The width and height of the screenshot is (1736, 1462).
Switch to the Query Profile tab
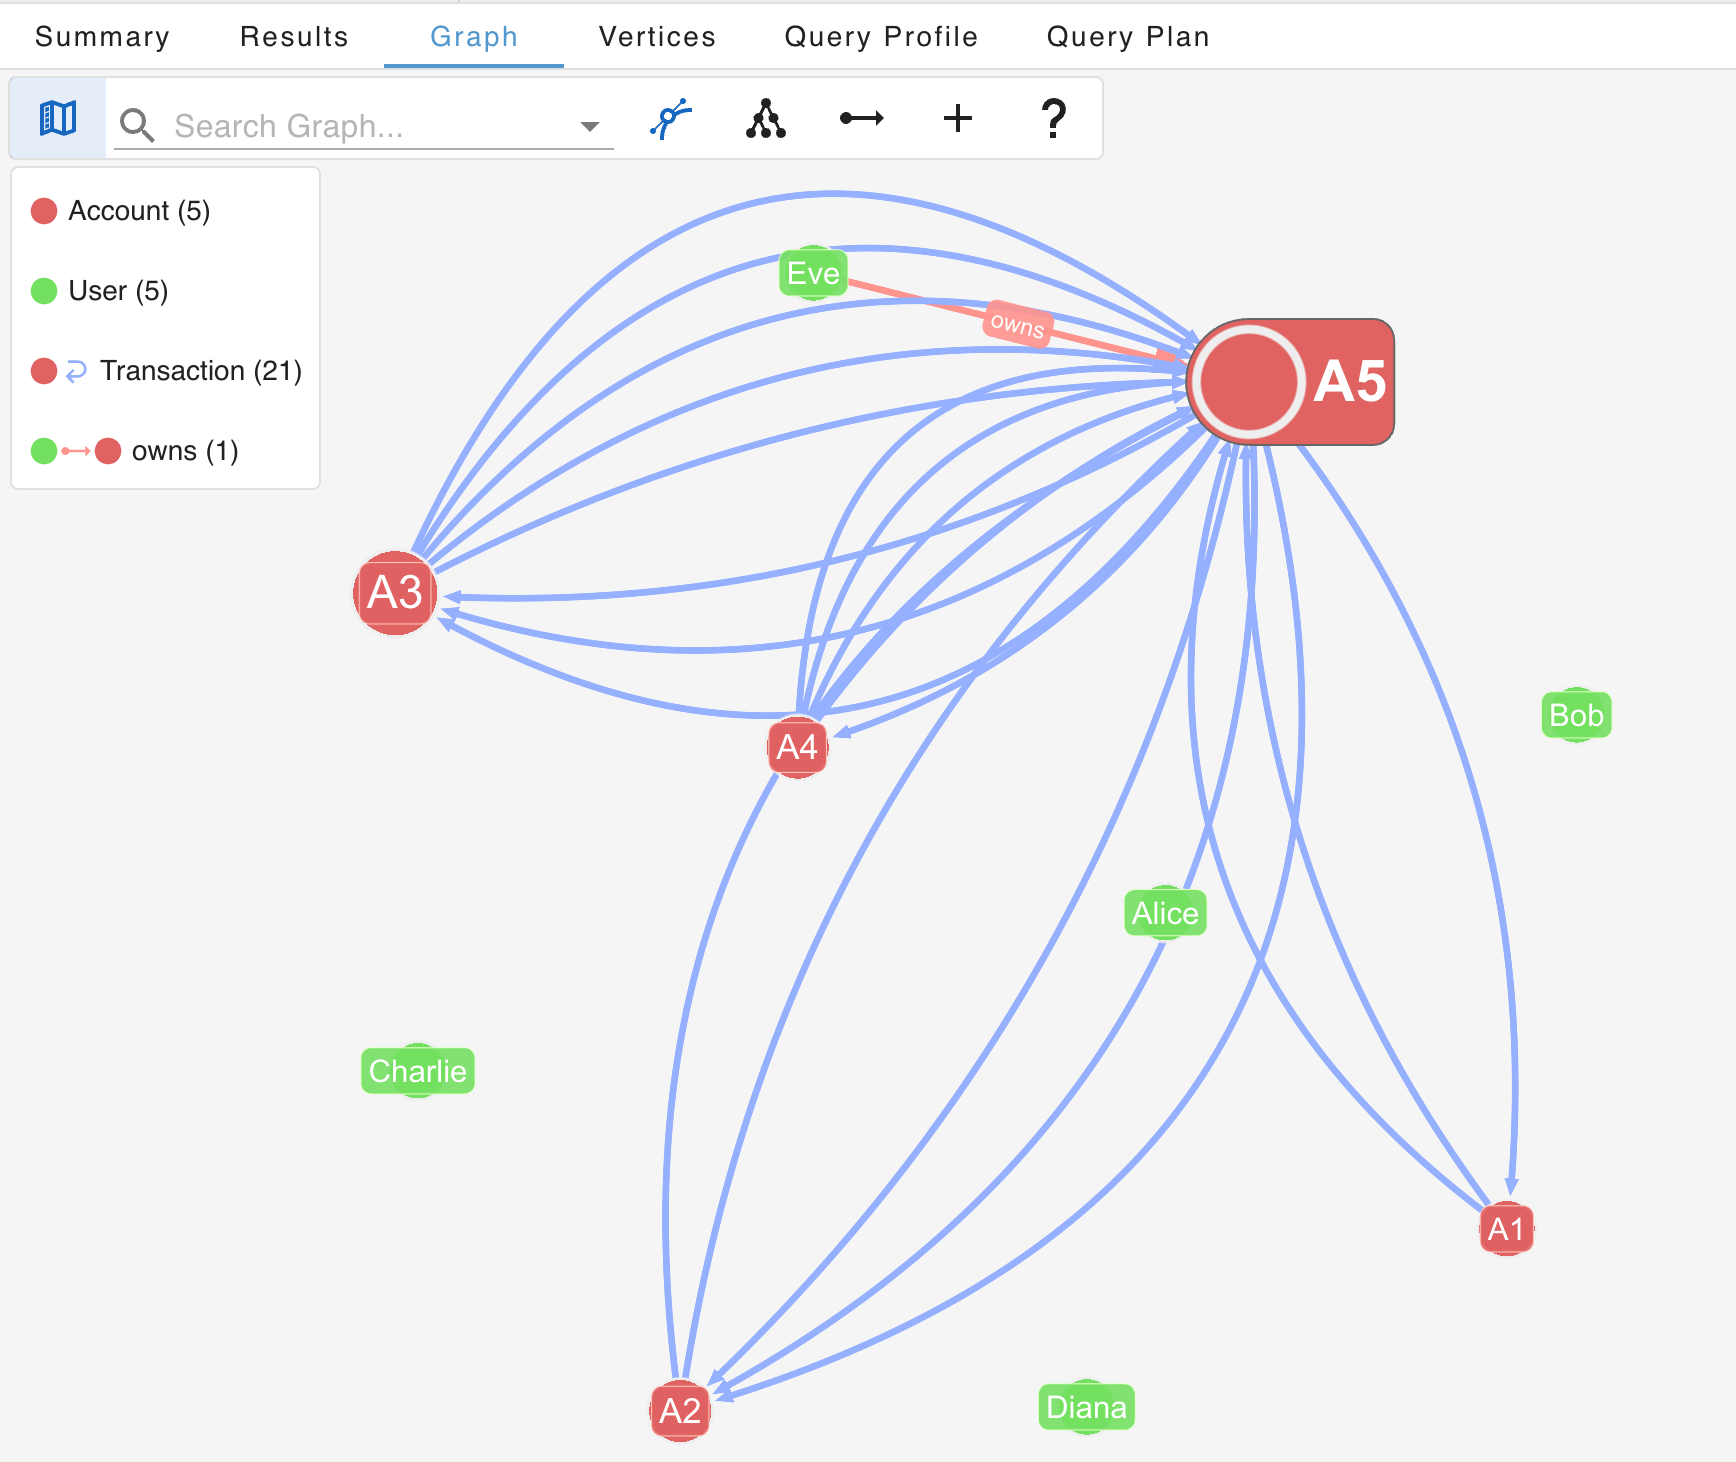pos(881,36)
